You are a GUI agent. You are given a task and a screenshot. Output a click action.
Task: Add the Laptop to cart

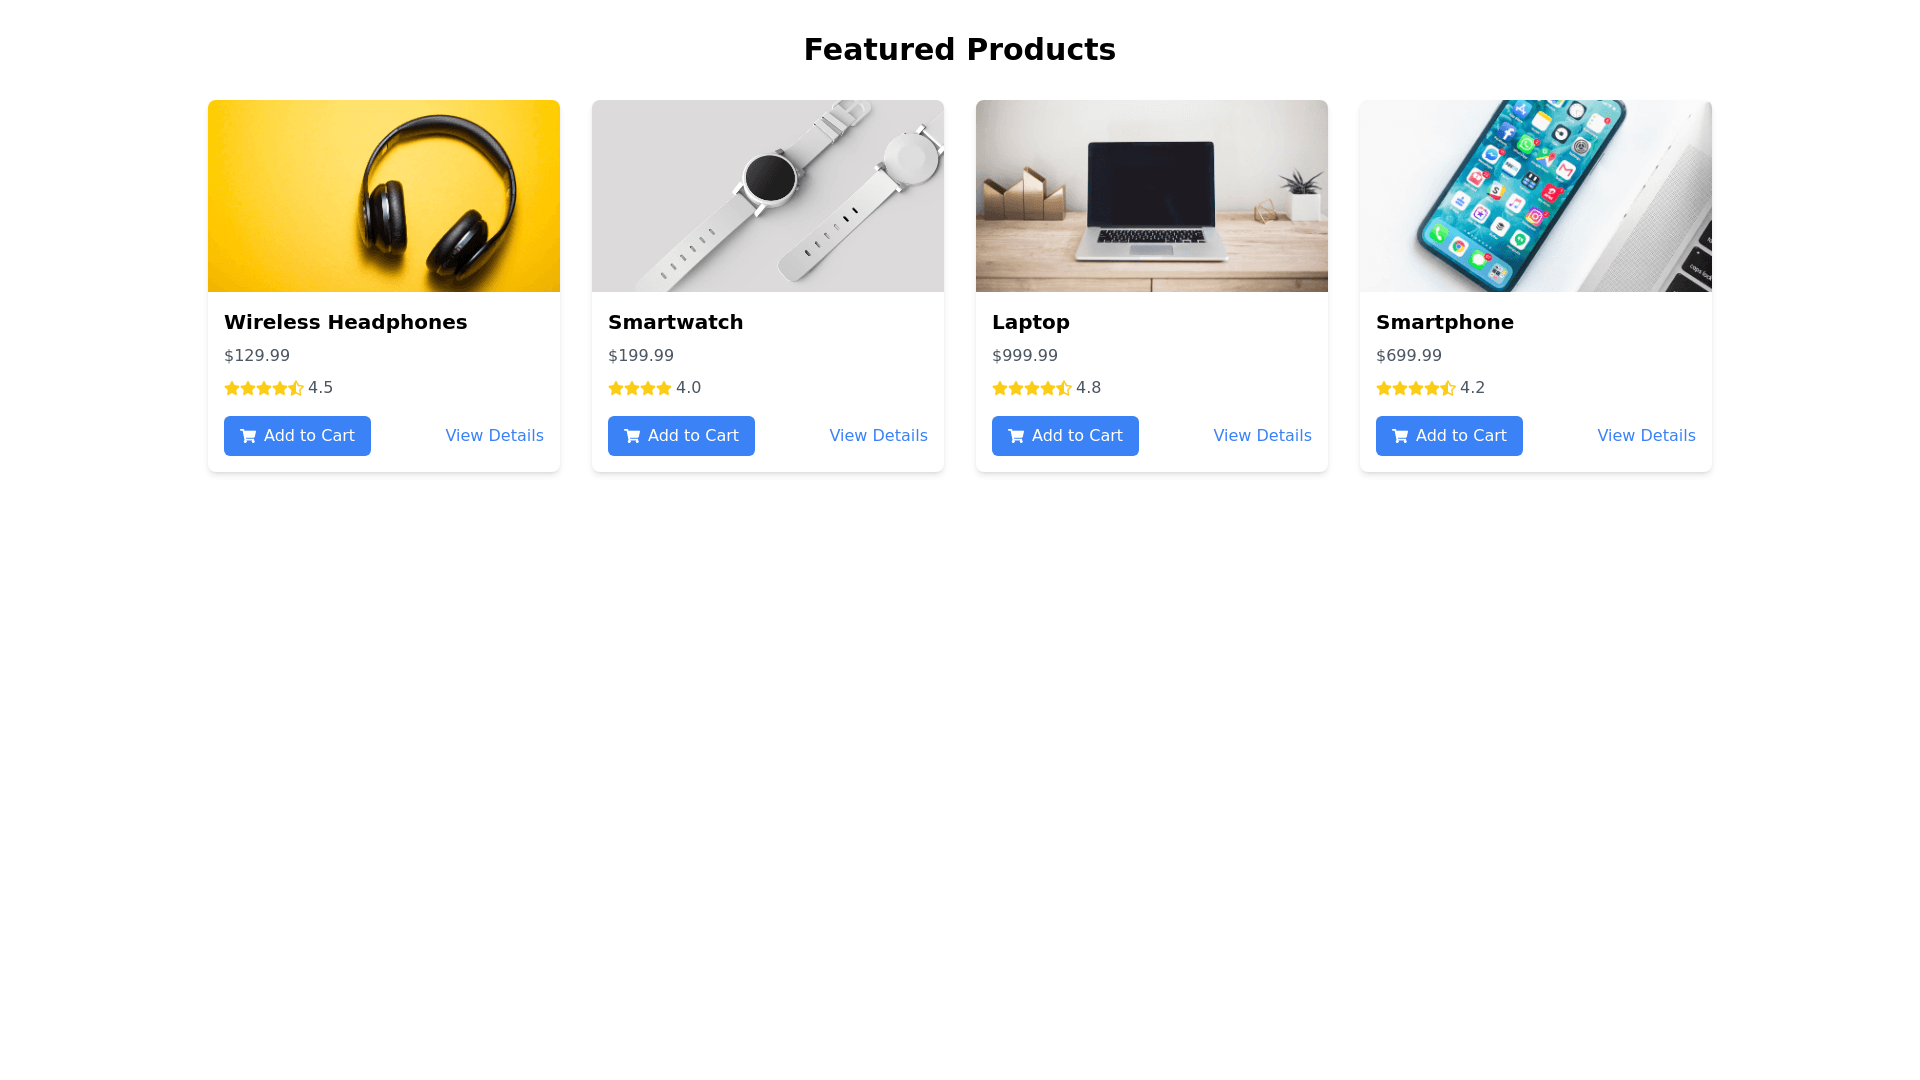pos(1065,436)
